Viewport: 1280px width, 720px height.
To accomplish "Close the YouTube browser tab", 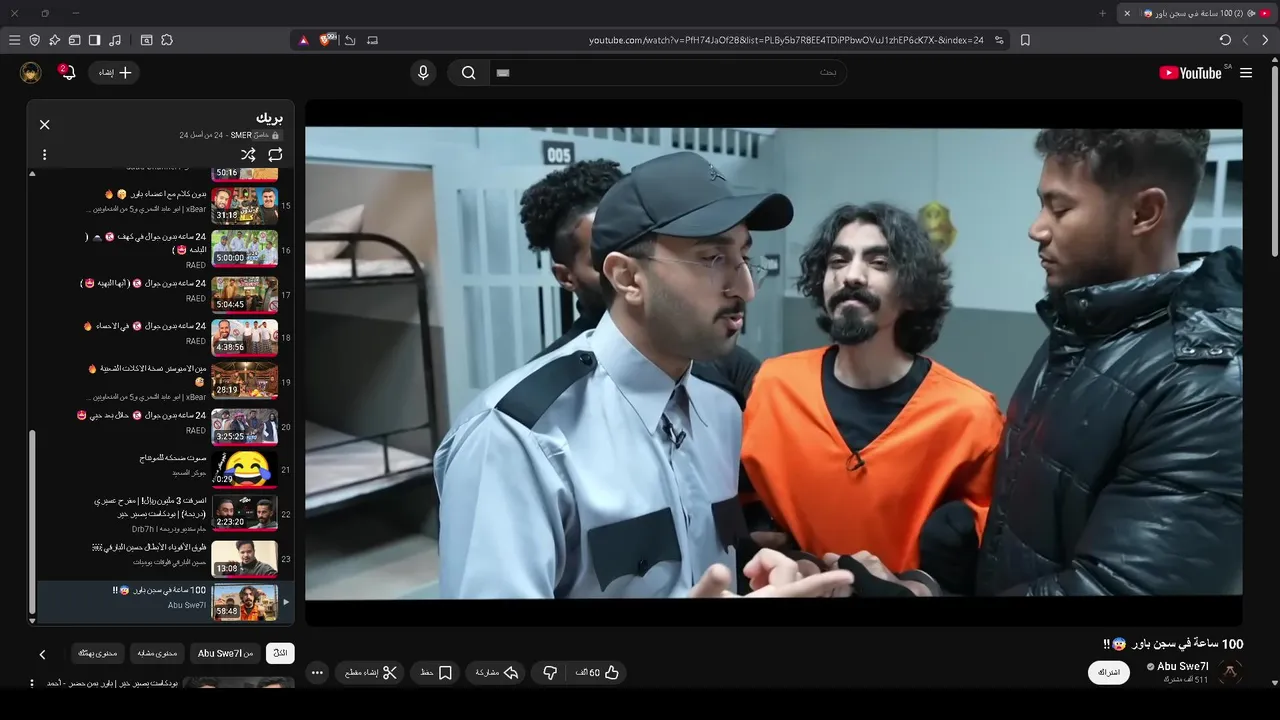I will (x=1127, y=13).
